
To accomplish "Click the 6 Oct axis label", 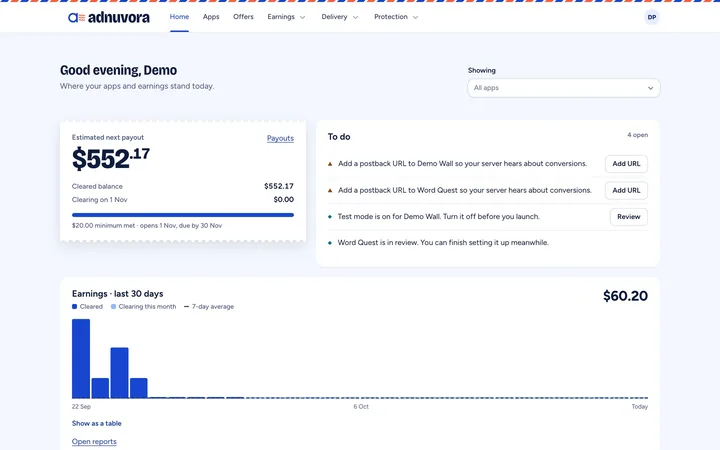I will tap(361, 407).
